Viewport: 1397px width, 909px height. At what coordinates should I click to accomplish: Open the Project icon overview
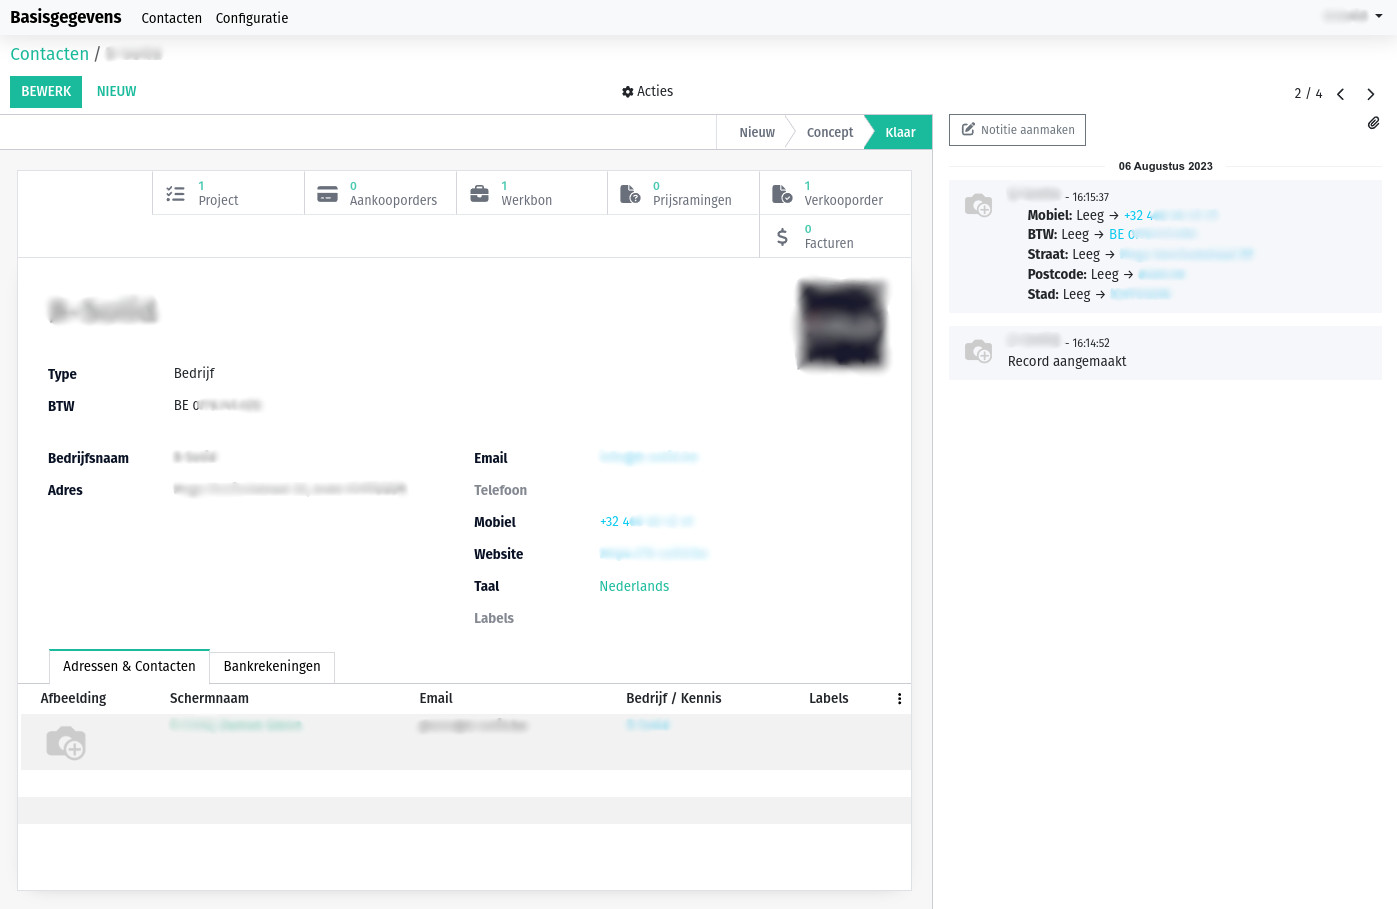[x=176, y=192]
